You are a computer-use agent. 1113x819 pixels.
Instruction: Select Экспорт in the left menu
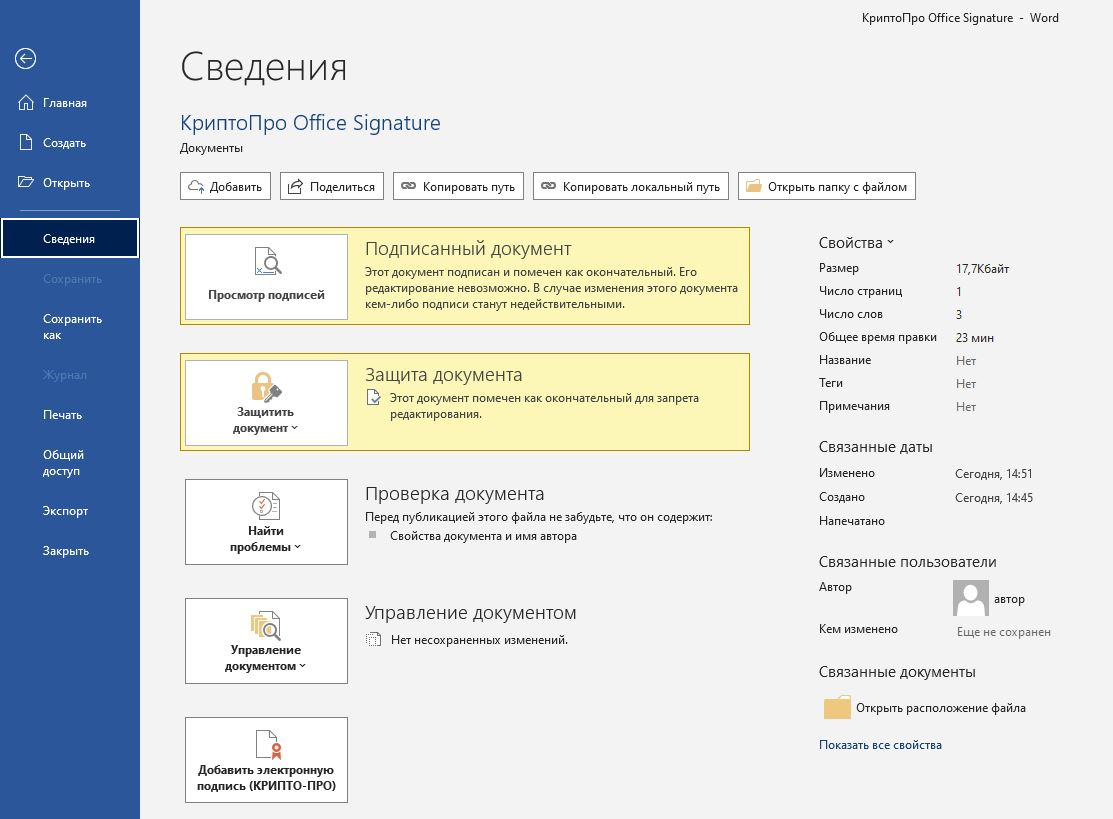pos(65,511)
